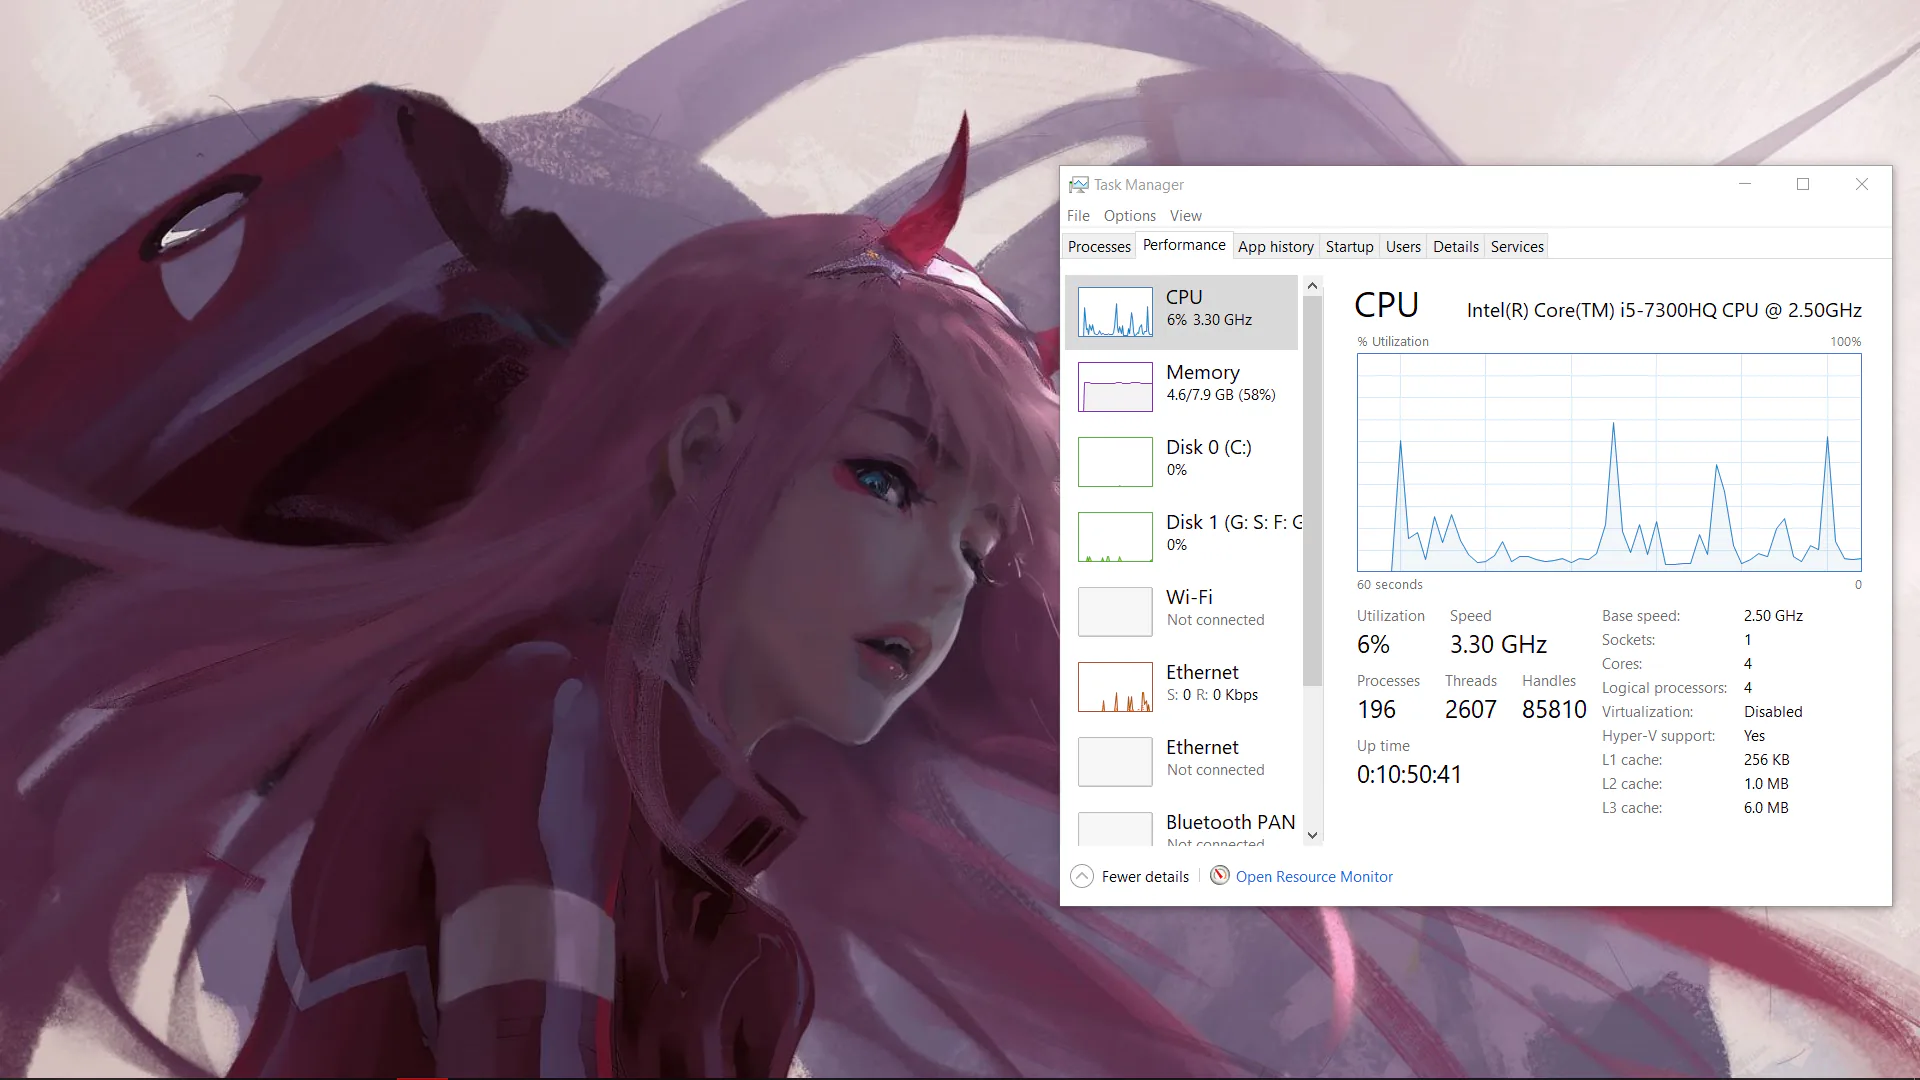The width and height of the screenshot is (1920, 1080).
Task: Select the Disk 0 (C:) graph thumbnail
Action: pos(1115,462)
